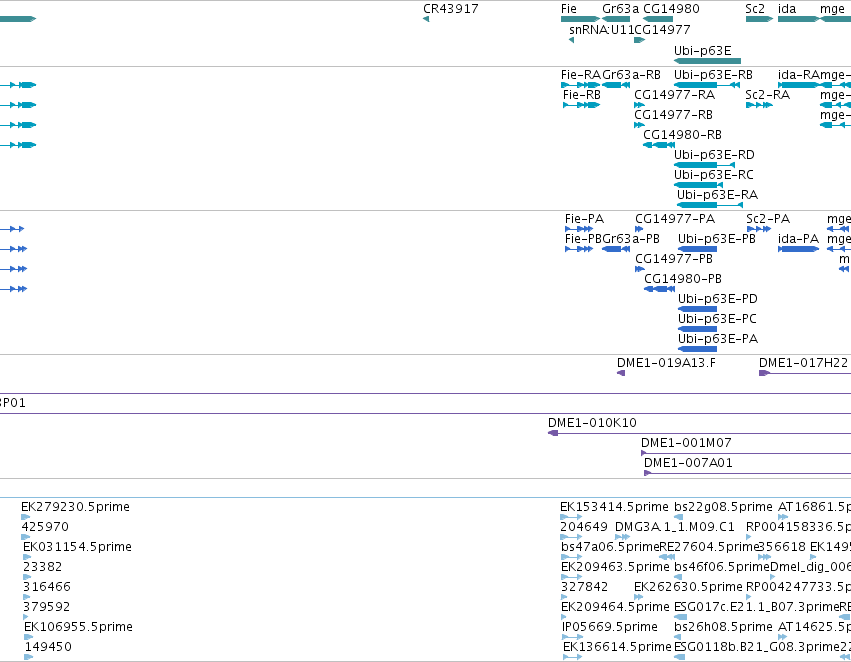Image resolution: width=851 pixels, height=662 pixels.
Task: Click EST DMG3A.1_1.M09.C1
Action: (x=675, y=527)
